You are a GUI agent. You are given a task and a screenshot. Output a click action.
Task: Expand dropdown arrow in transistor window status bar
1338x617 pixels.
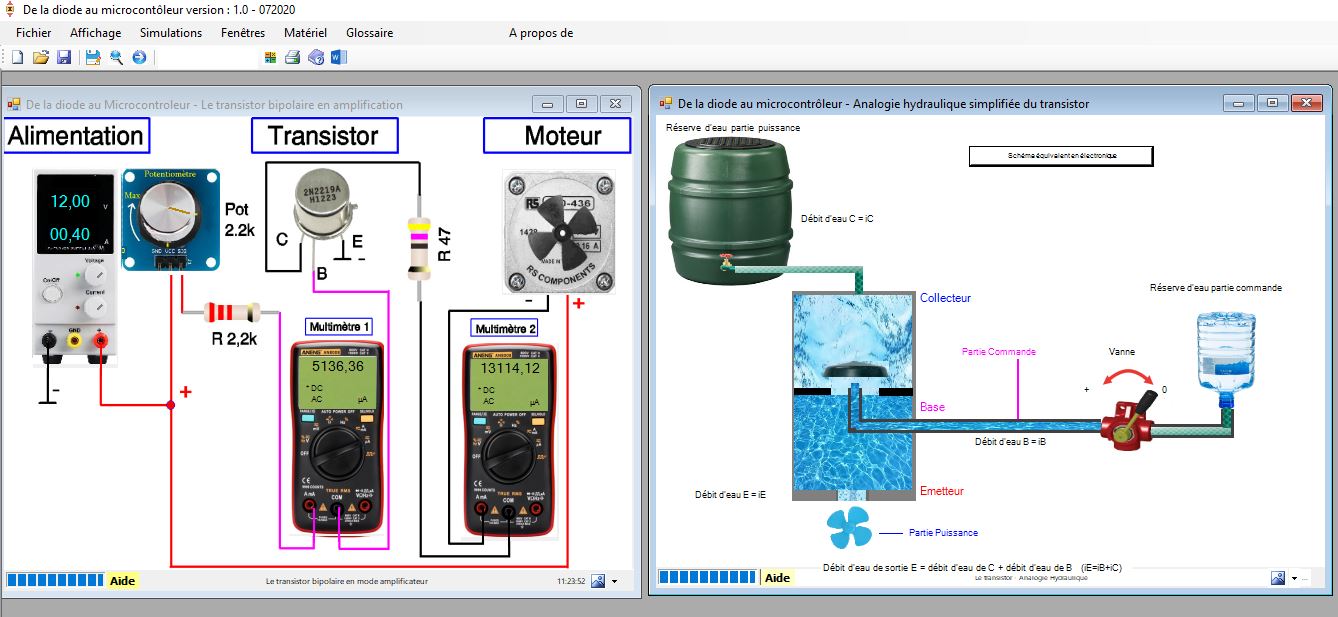coord(614,581)
